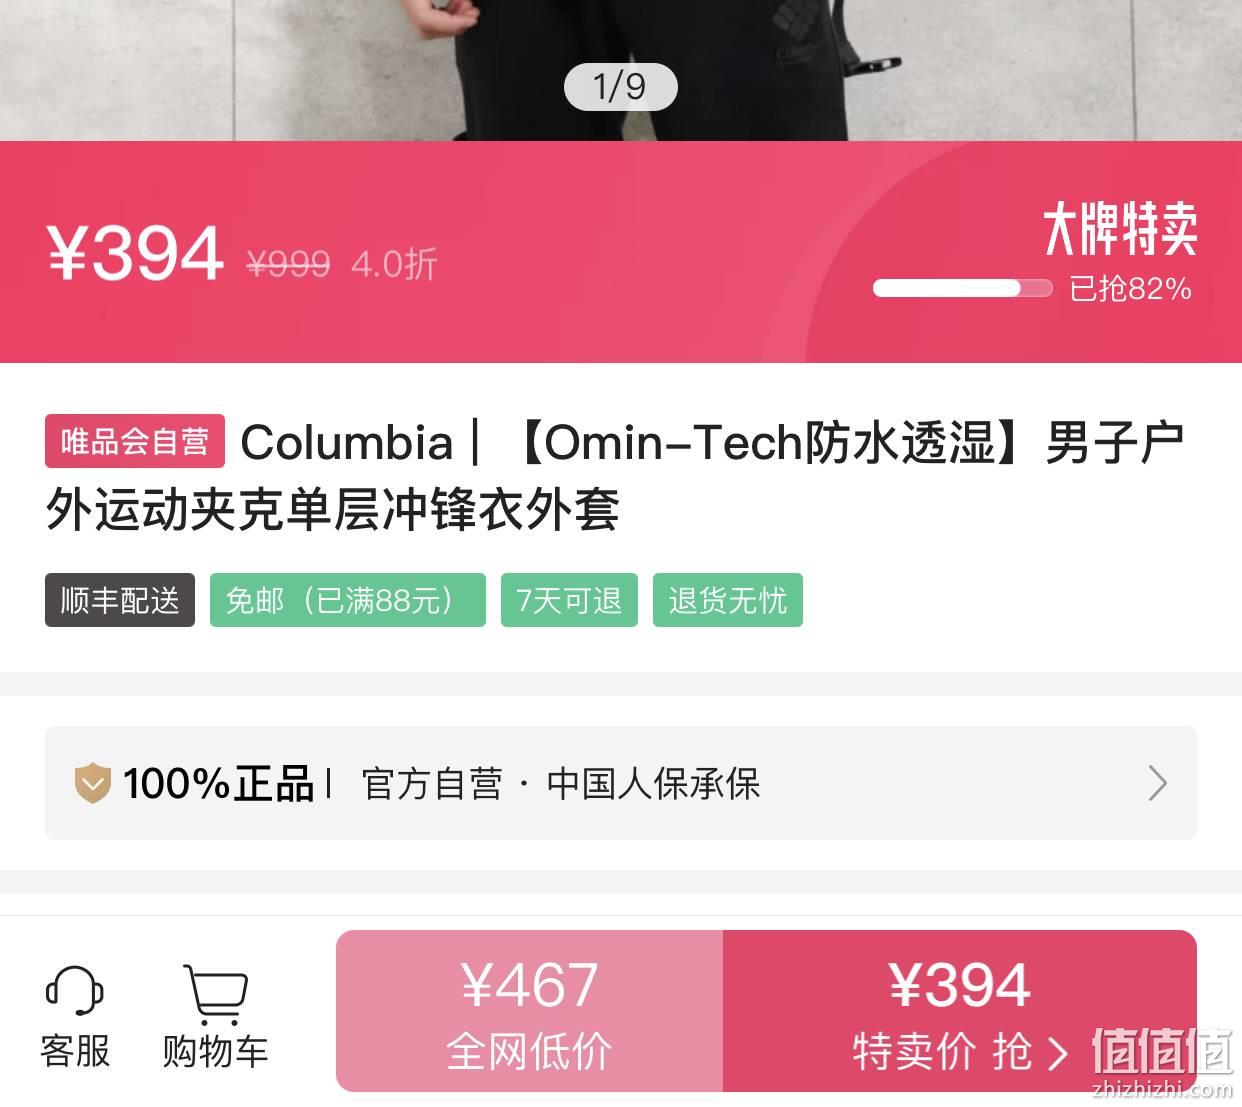Tap the 顺丰配送 shipping tag

[120, 600]
